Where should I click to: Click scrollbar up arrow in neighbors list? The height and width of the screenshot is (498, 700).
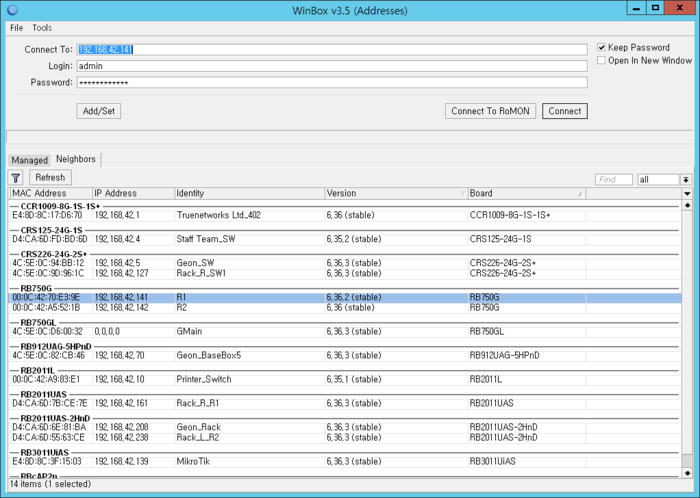tap(687, 205)
